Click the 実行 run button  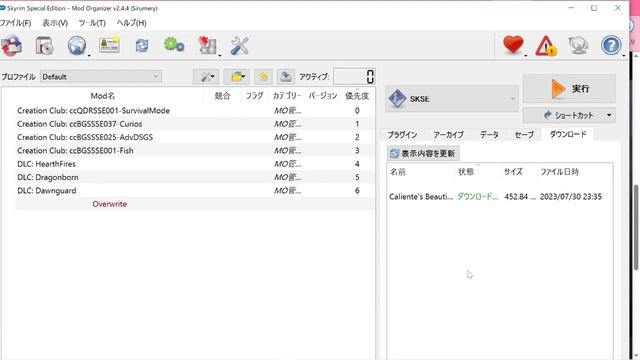(x=569, y=89)
